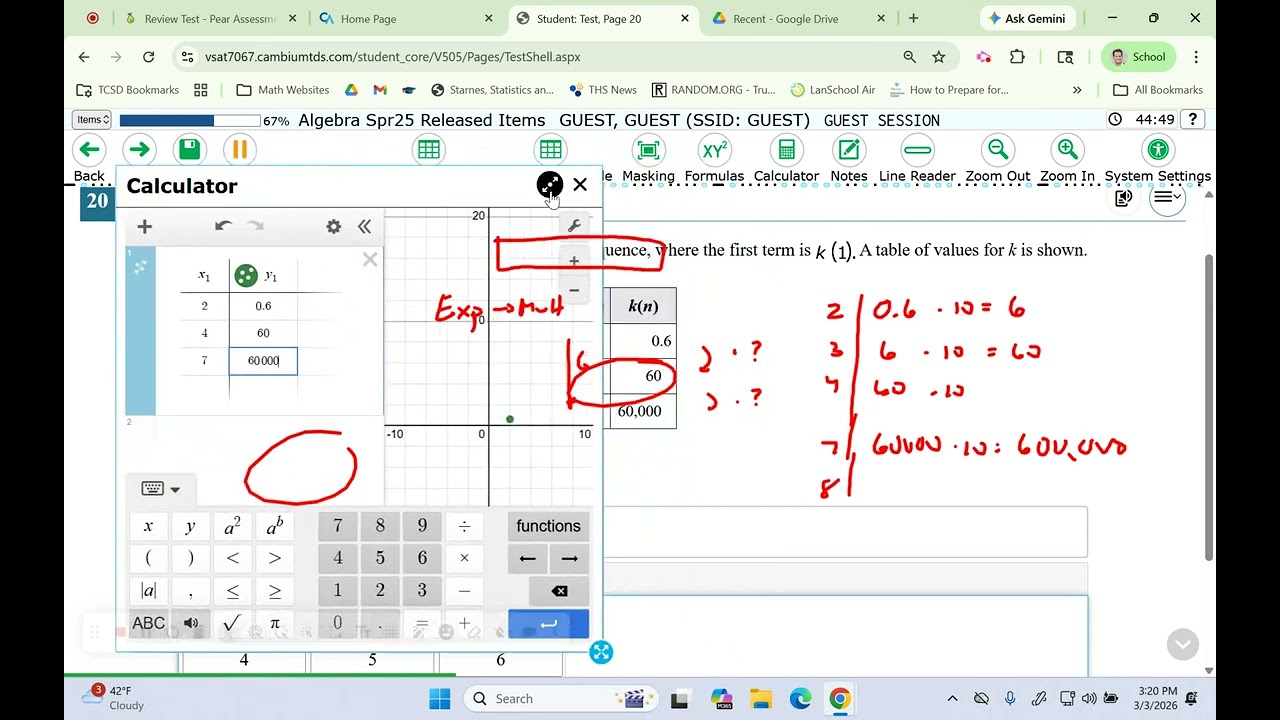
Task: Click the keypad left arrow key
Action: (527, 558)
